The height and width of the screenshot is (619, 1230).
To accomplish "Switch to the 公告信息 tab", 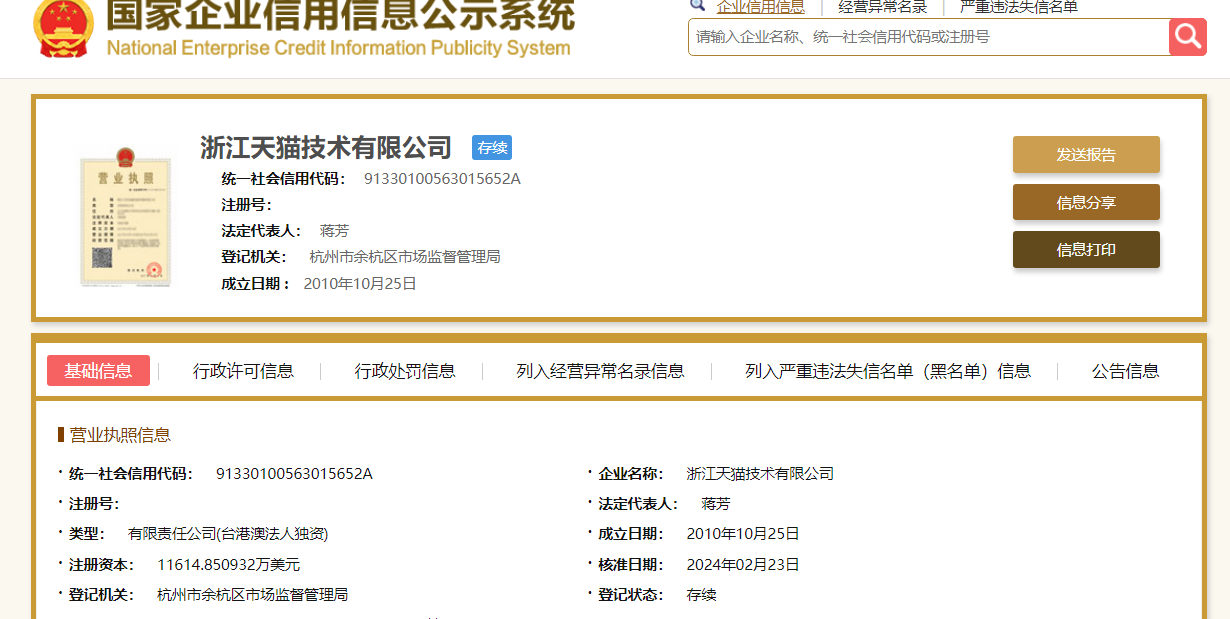I will (x=1125, y=371).
